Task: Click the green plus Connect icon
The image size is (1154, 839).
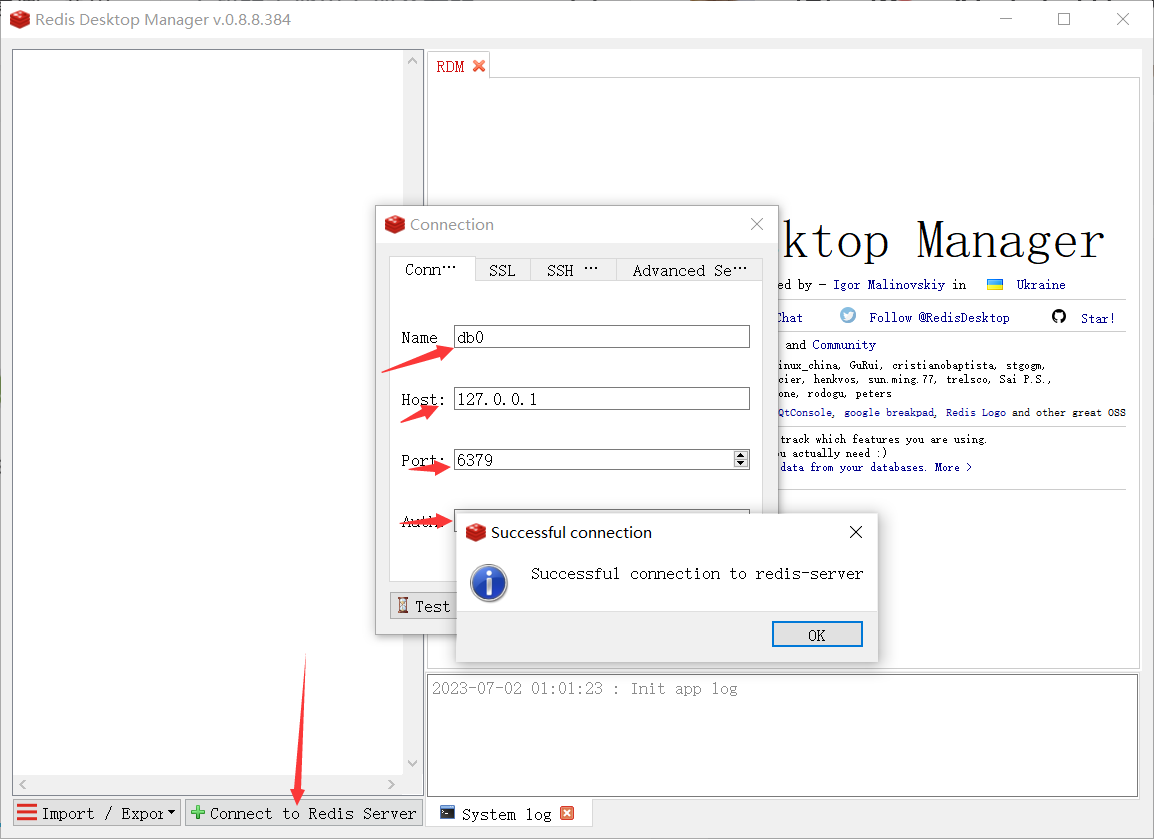Action: coord(197,813)
